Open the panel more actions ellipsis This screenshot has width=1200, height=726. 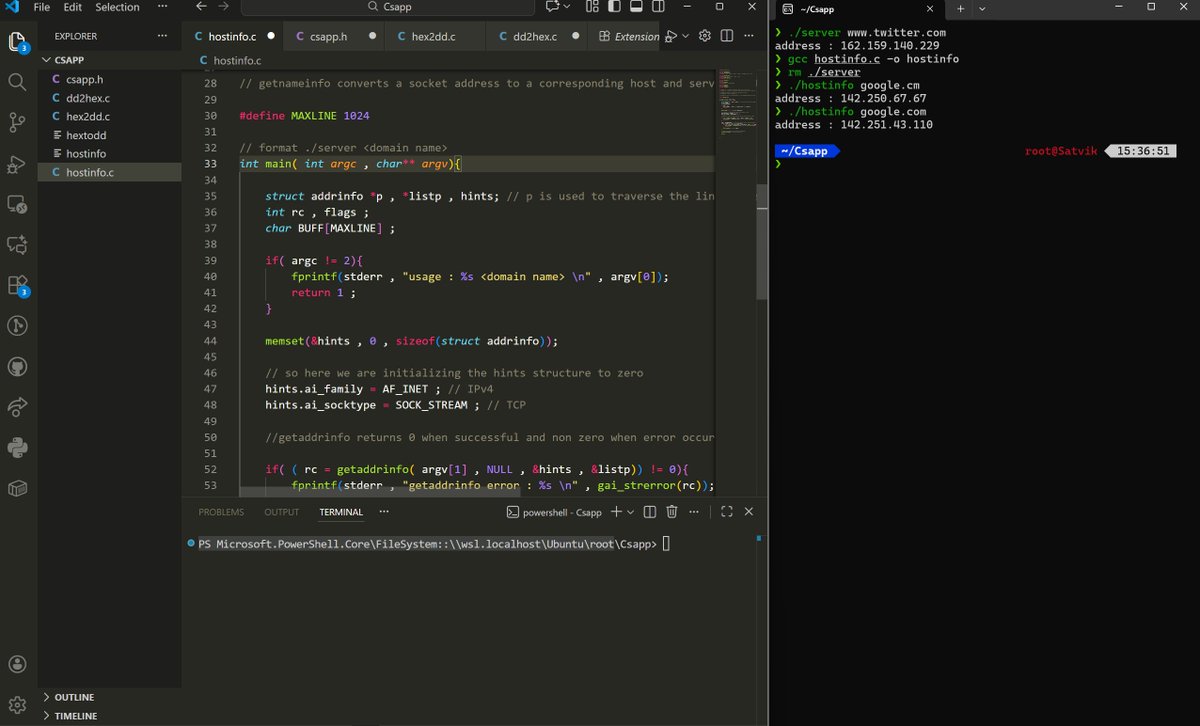click(x=696, y=511)
